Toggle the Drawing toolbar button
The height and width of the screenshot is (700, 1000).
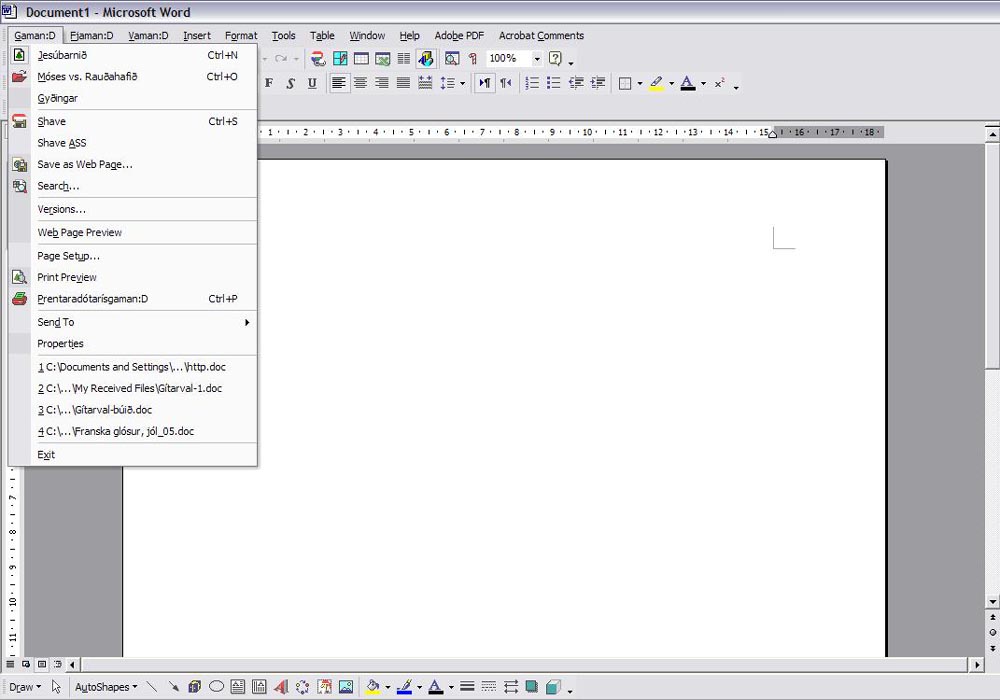point(425,59)
